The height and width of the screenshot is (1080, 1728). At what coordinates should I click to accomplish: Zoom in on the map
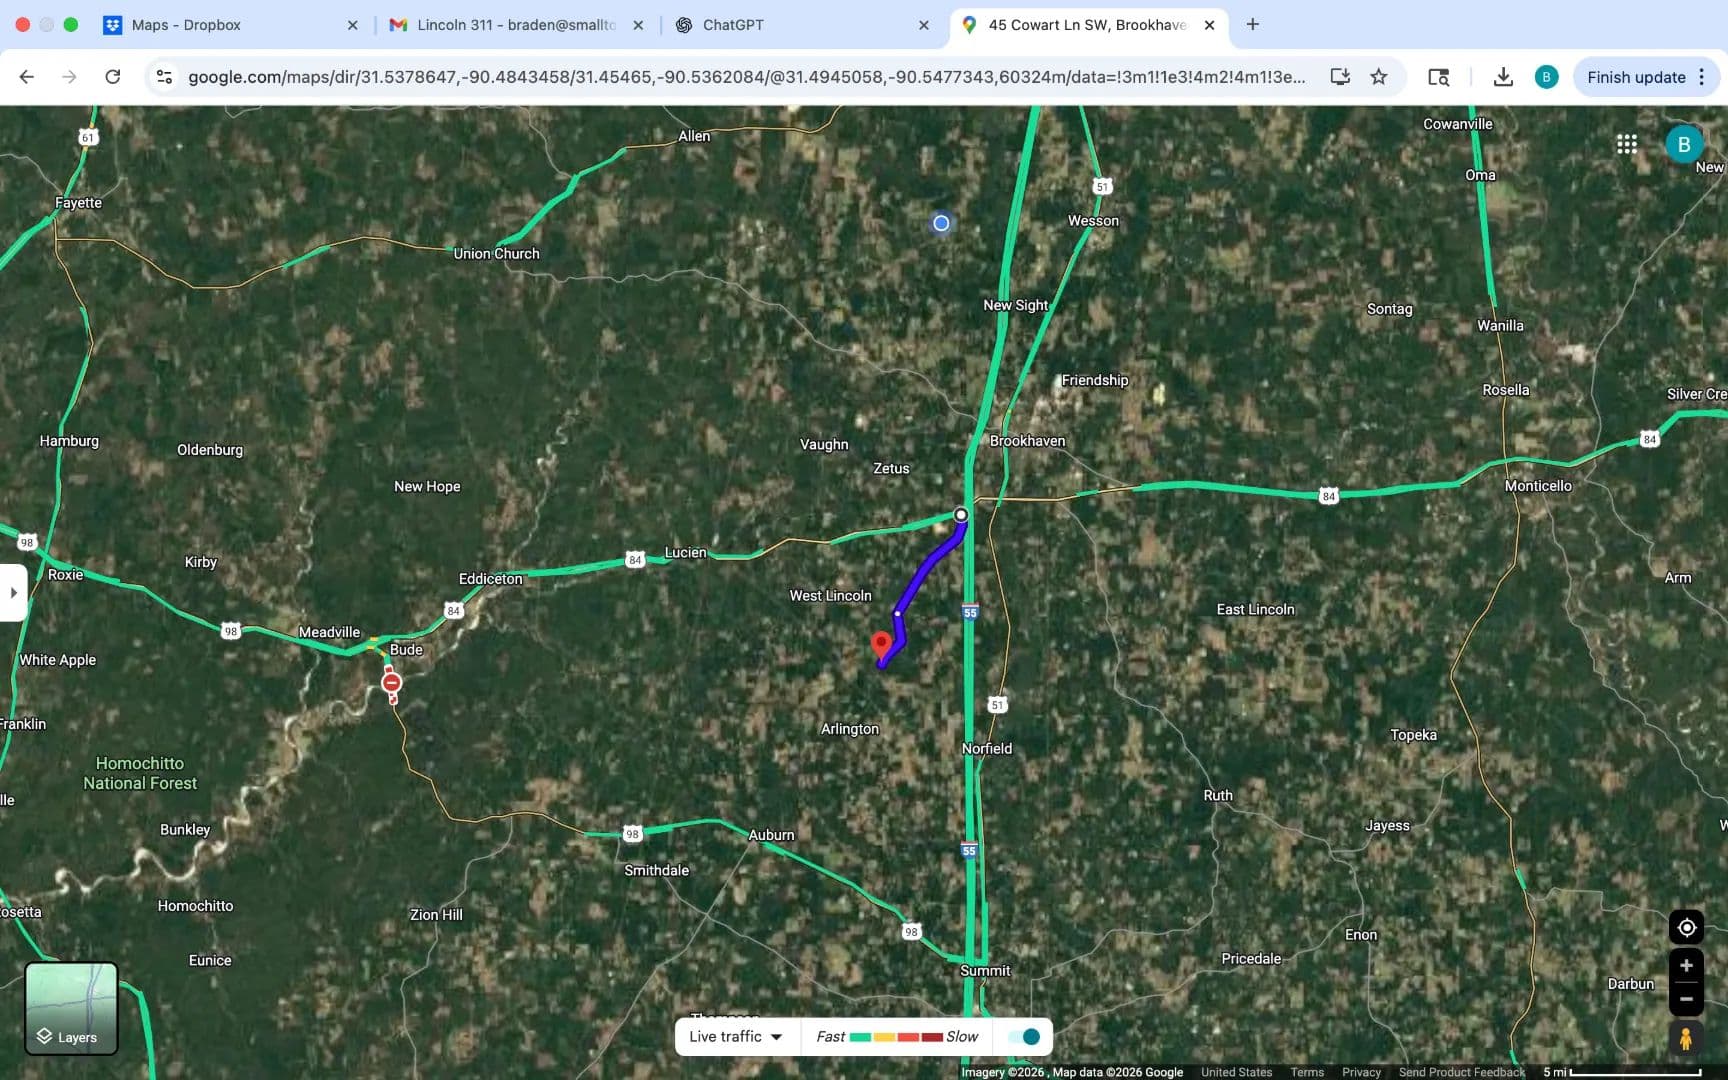[x=1686, y=966]
